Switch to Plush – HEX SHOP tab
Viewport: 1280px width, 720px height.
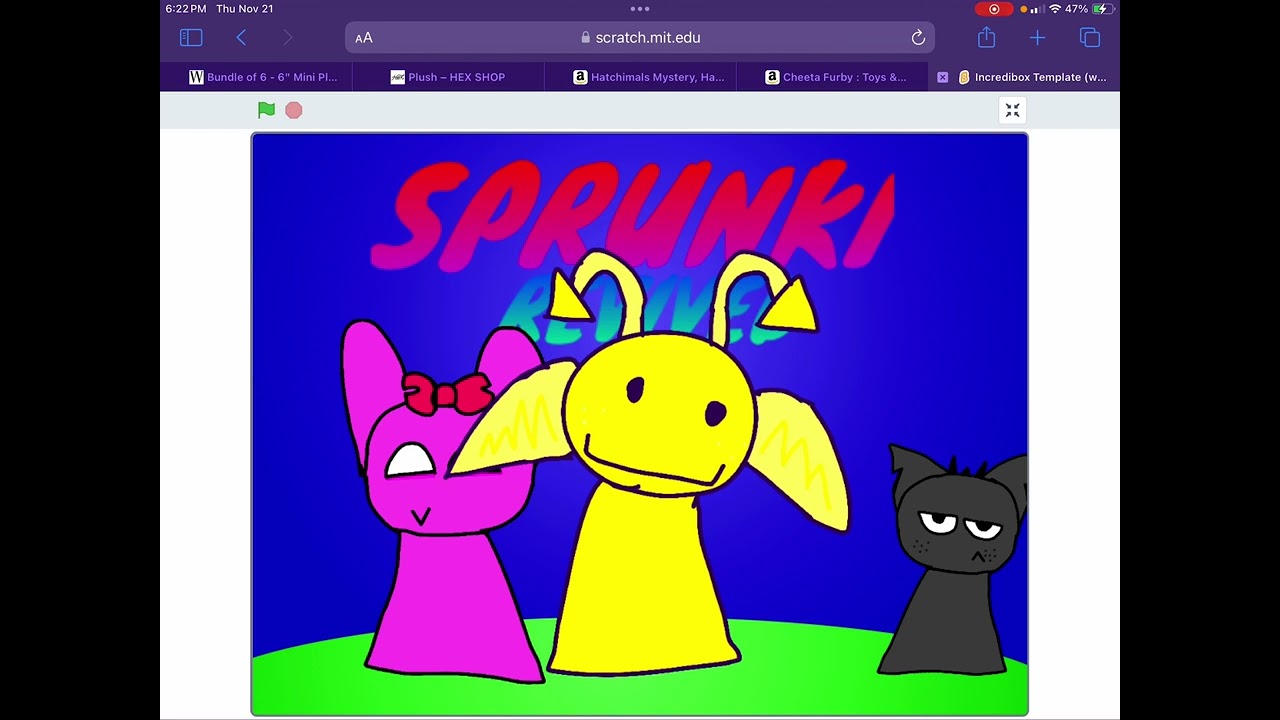point(448,77)
